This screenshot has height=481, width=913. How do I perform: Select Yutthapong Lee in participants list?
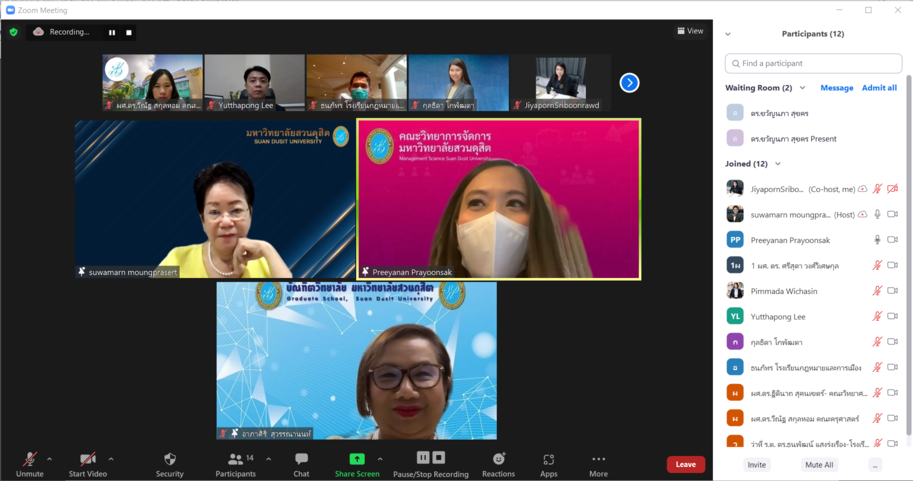pos(778,317)
